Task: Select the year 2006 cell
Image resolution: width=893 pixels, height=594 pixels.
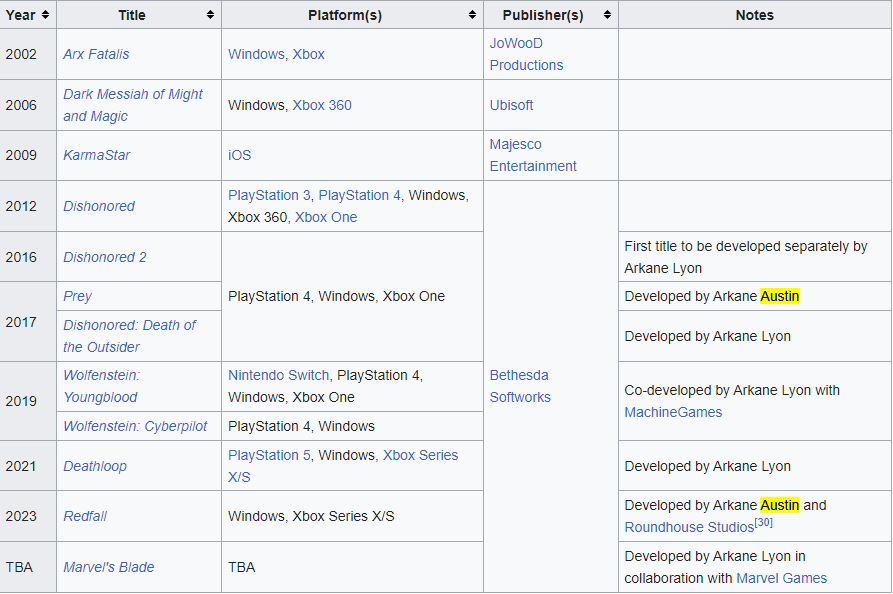Action: (x=28, y=105)
